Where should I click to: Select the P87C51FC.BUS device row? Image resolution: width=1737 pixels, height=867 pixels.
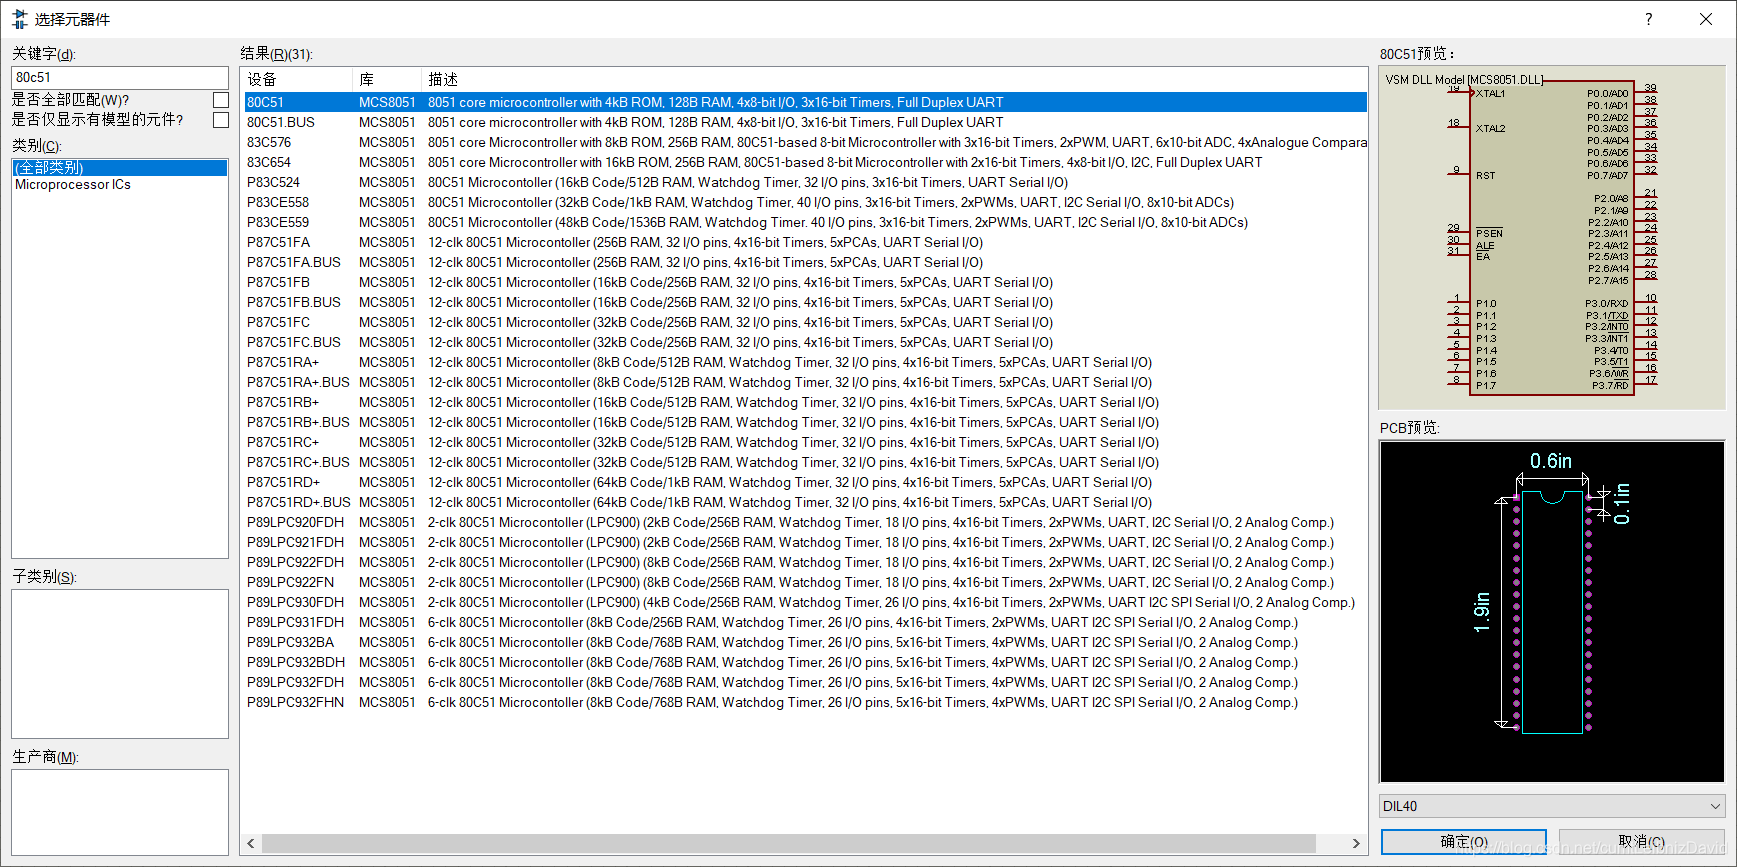[x=805, y=342]
